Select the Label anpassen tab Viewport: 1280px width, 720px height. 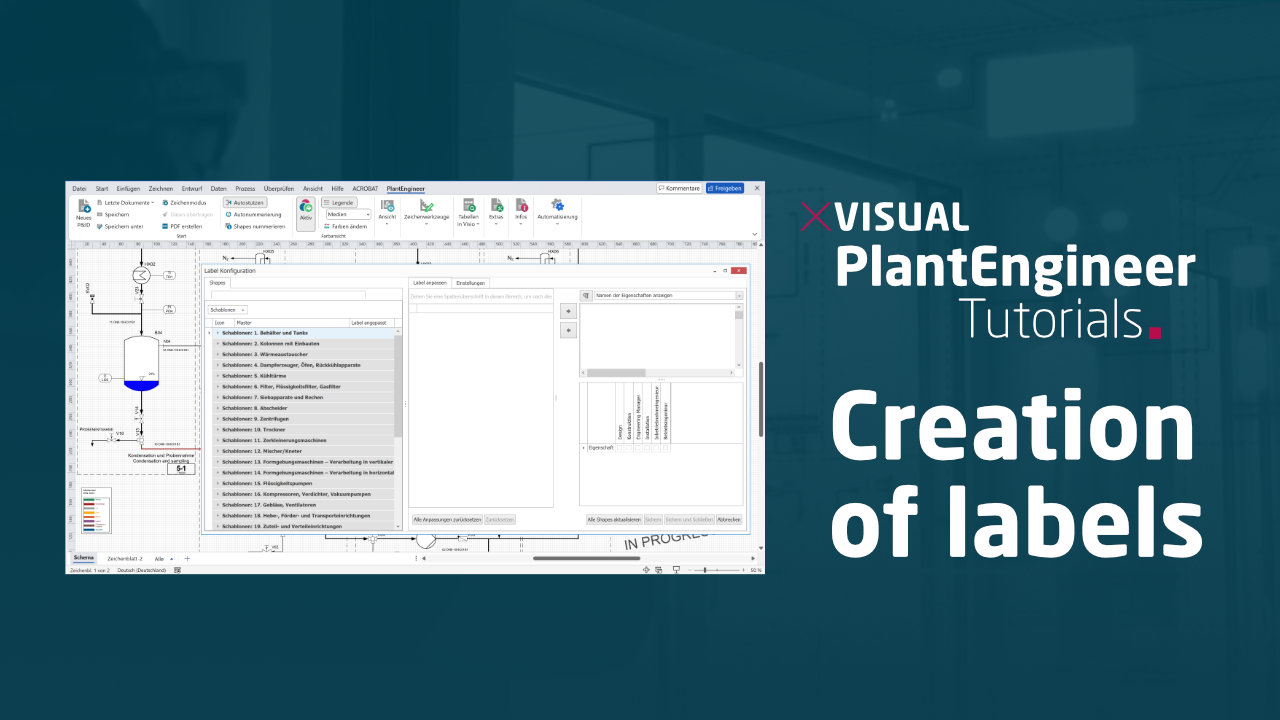[431, 283]
